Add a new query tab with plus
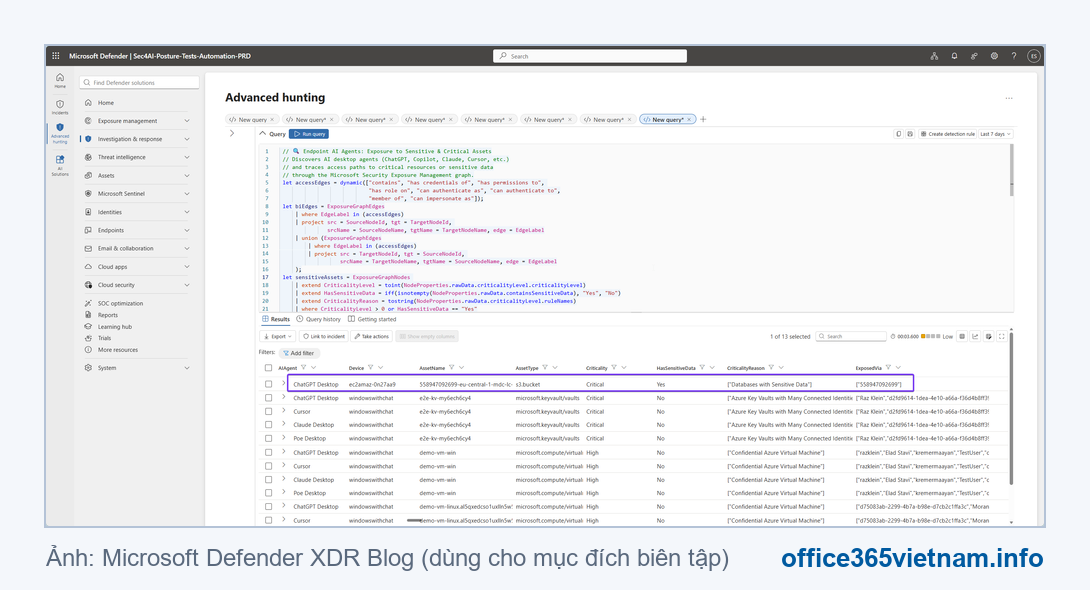 click(x=703, y=120)
